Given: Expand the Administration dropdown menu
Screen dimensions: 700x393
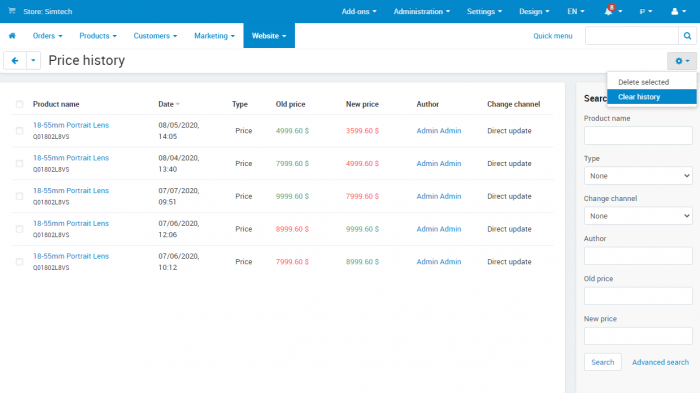Looking at the screenshot, I should [x=421, y=12].
